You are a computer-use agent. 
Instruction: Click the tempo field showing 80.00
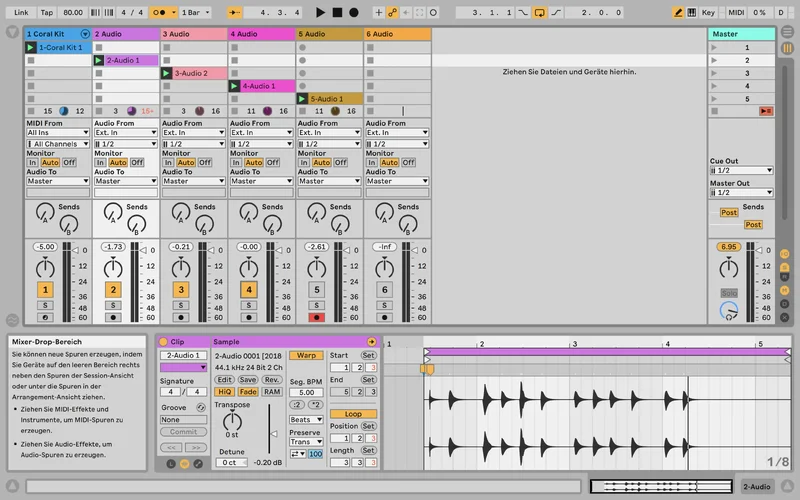[73, 13]
